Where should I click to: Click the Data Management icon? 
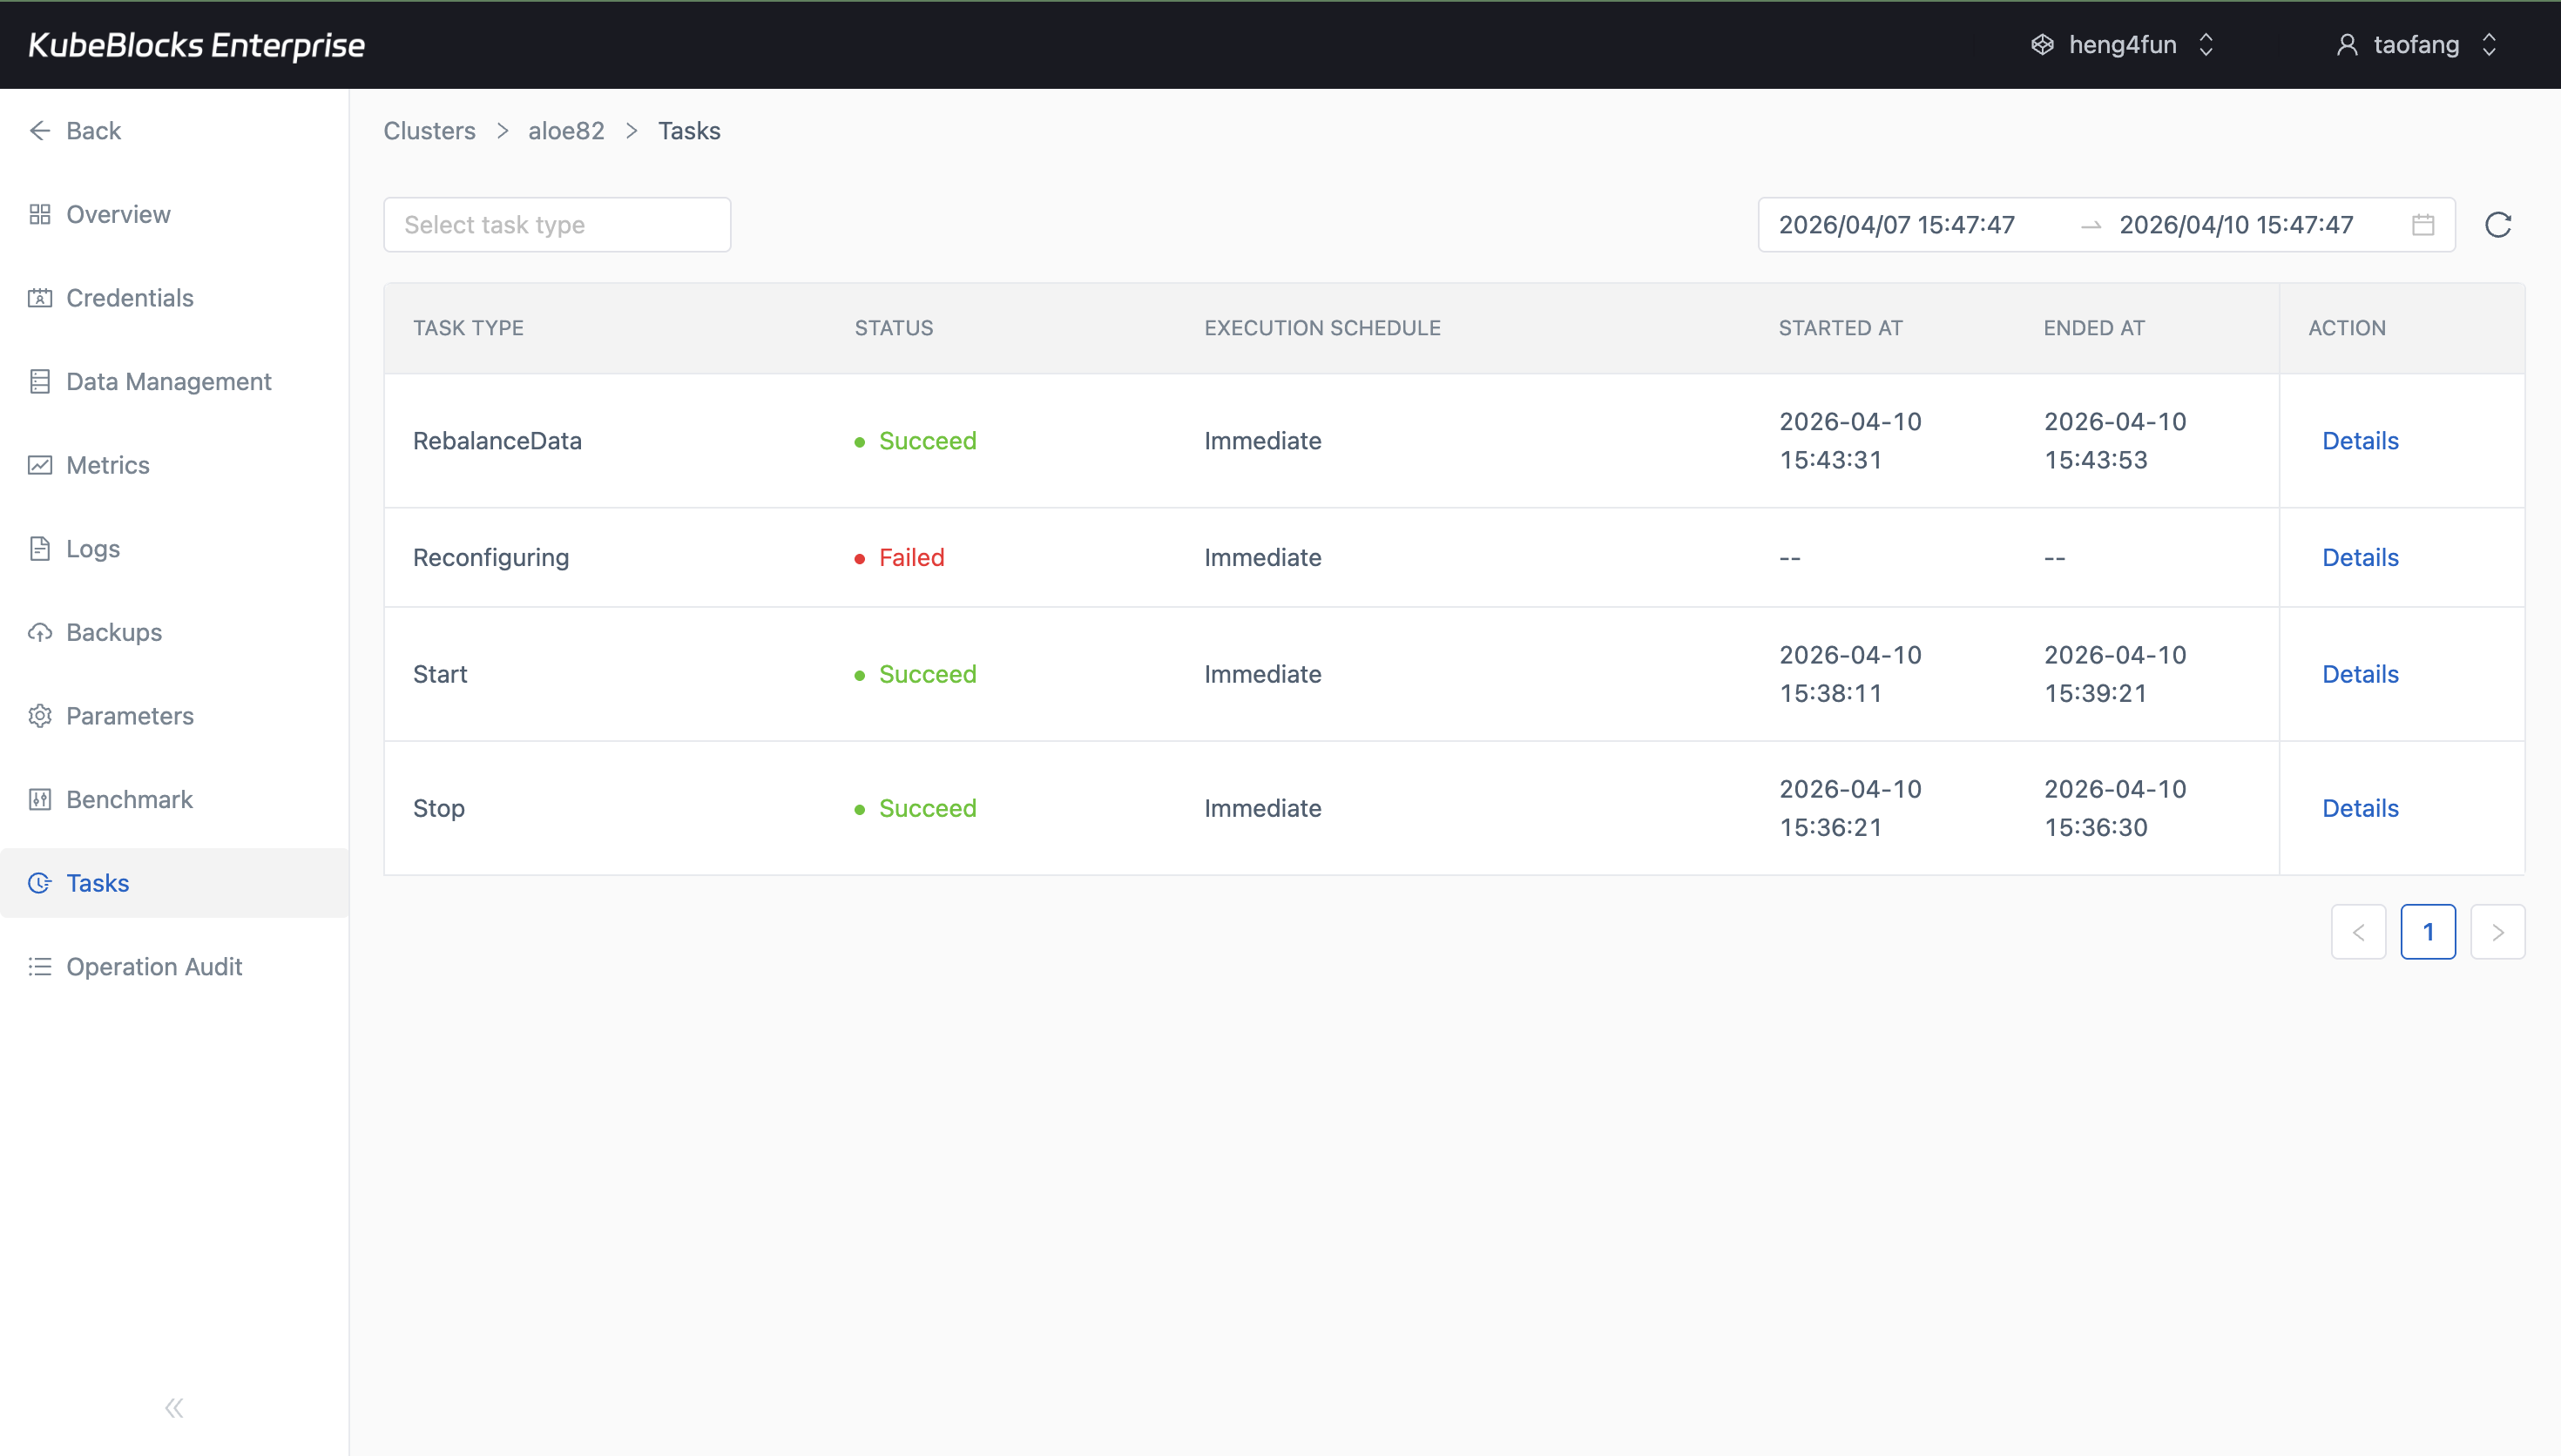[40, 381]
